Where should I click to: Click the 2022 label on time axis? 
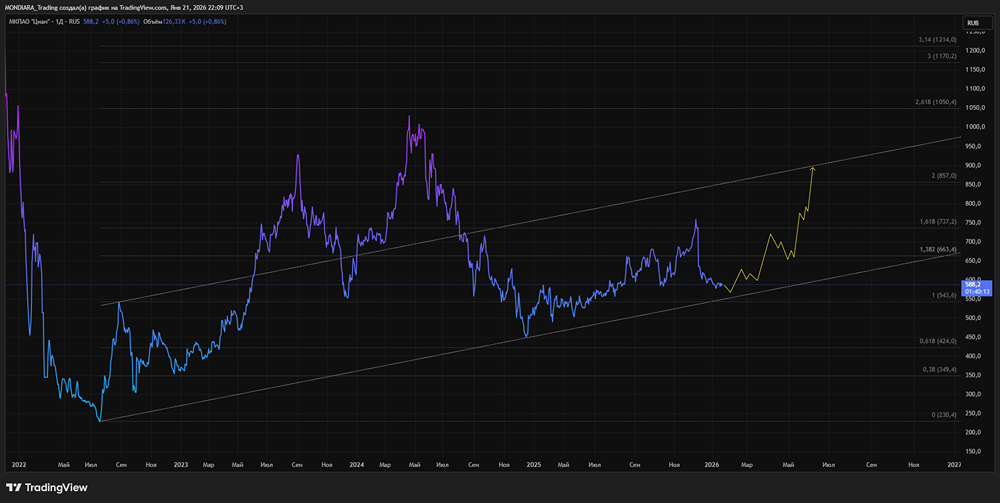click(x=20, y=465)
